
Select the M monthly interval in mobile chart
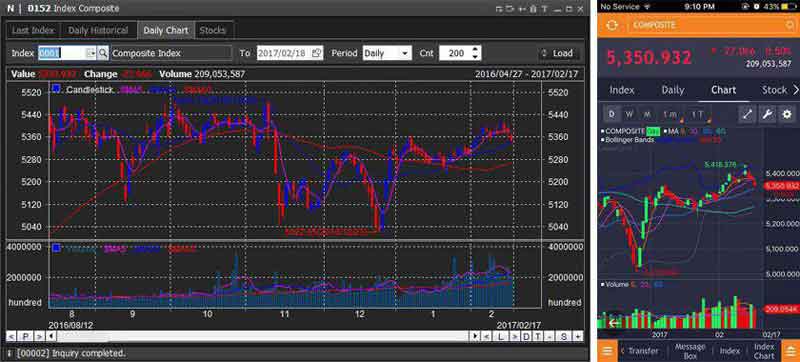coord(646,114)
